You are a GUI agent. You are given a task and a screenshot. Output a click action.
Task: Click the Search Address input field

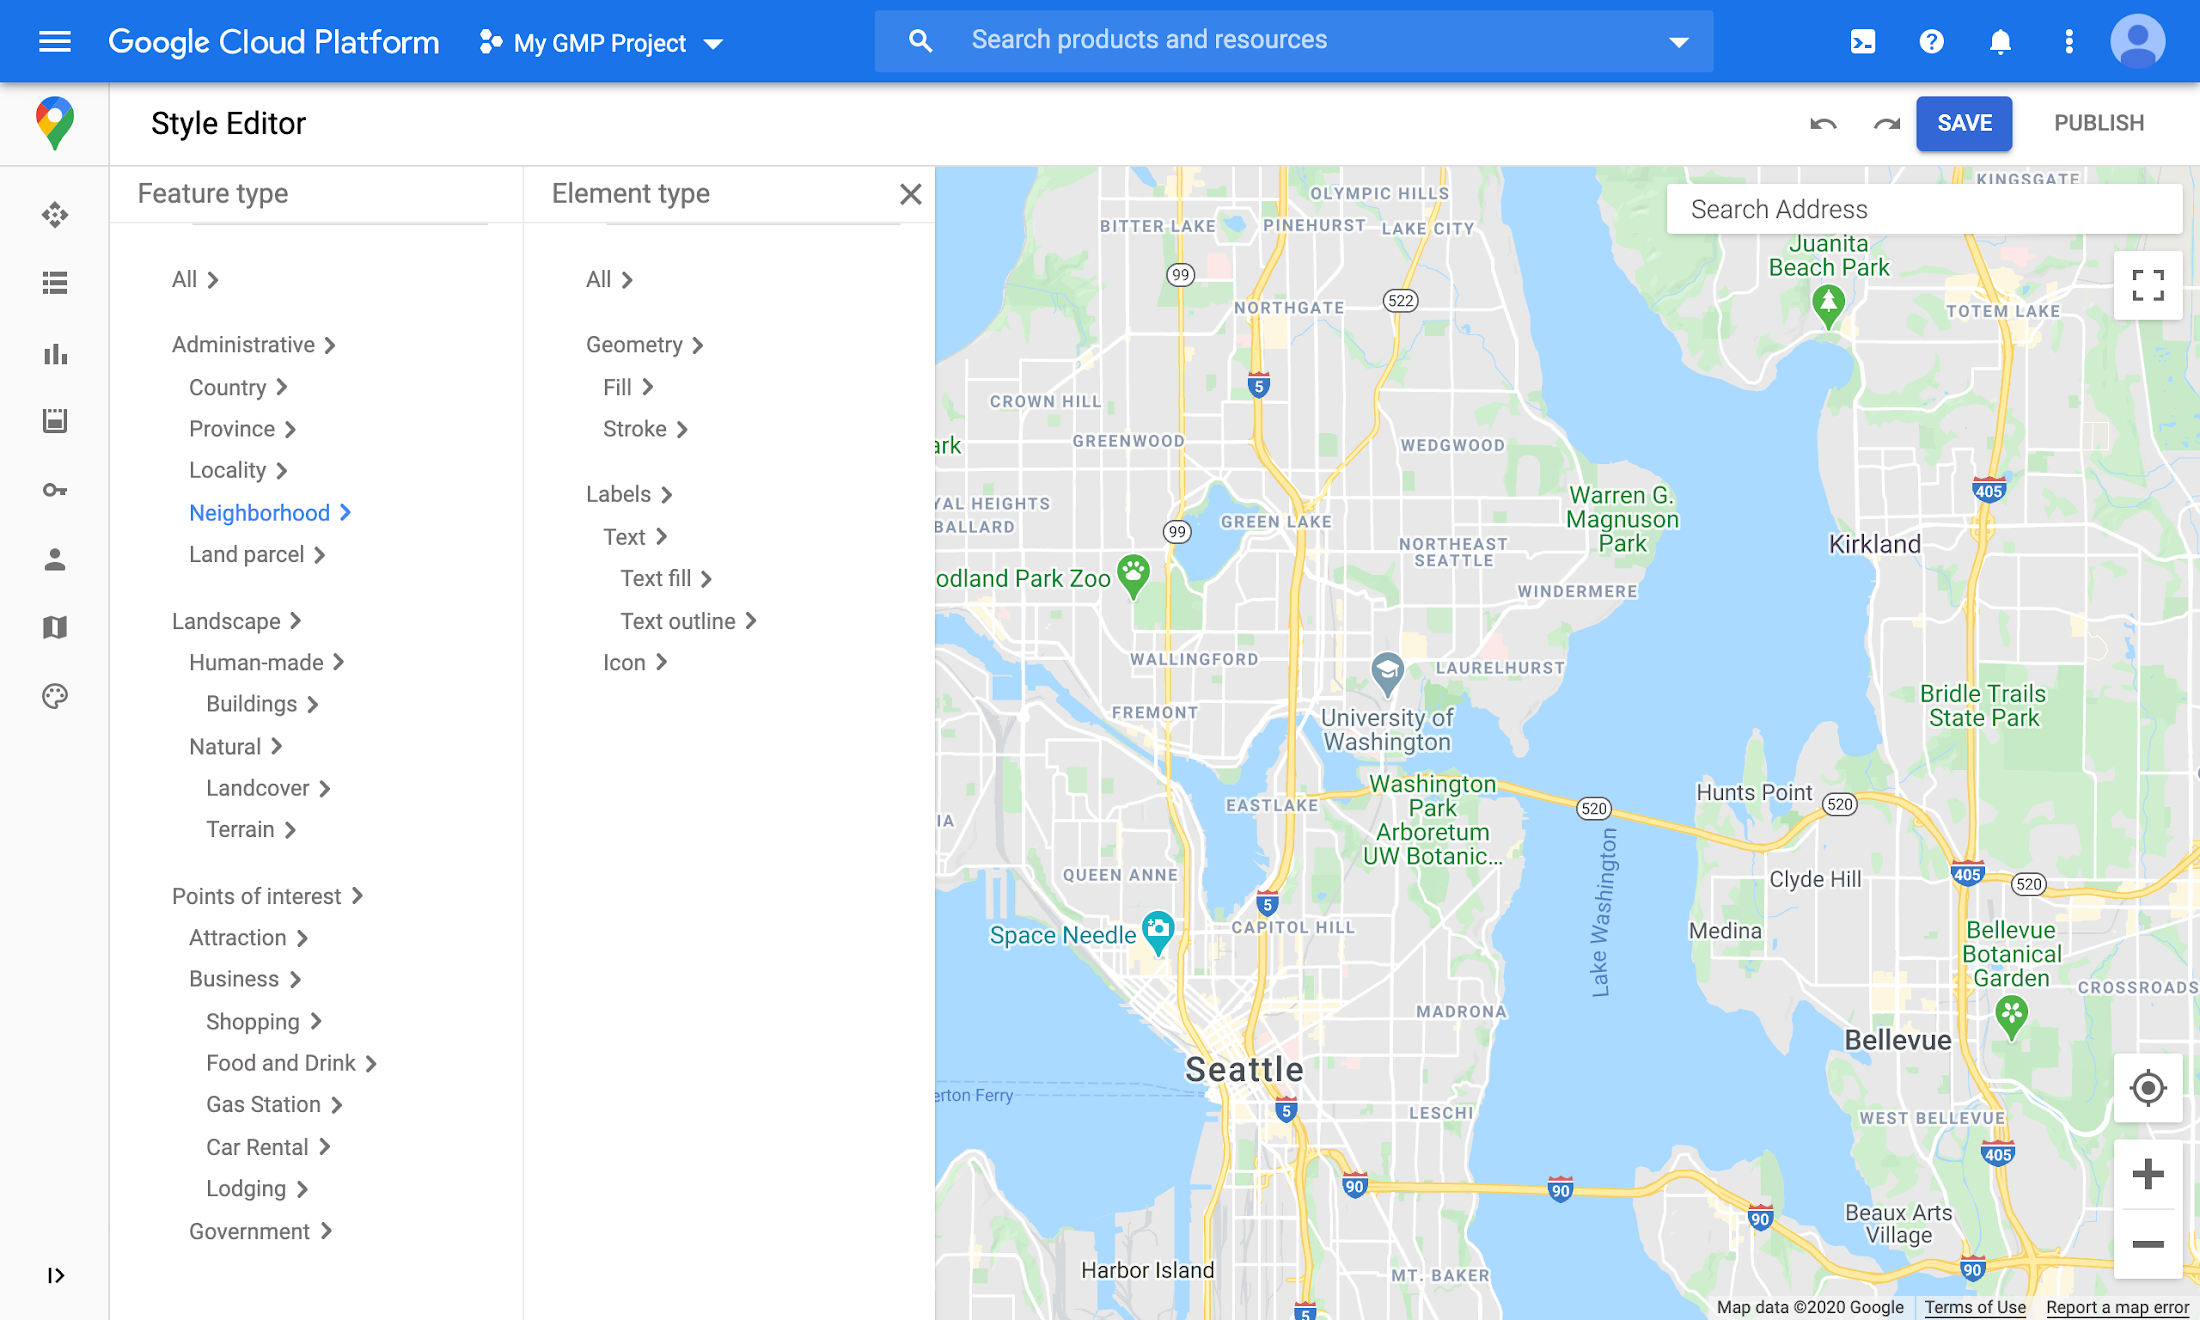pyautogui.click(x=1922, y=209)
